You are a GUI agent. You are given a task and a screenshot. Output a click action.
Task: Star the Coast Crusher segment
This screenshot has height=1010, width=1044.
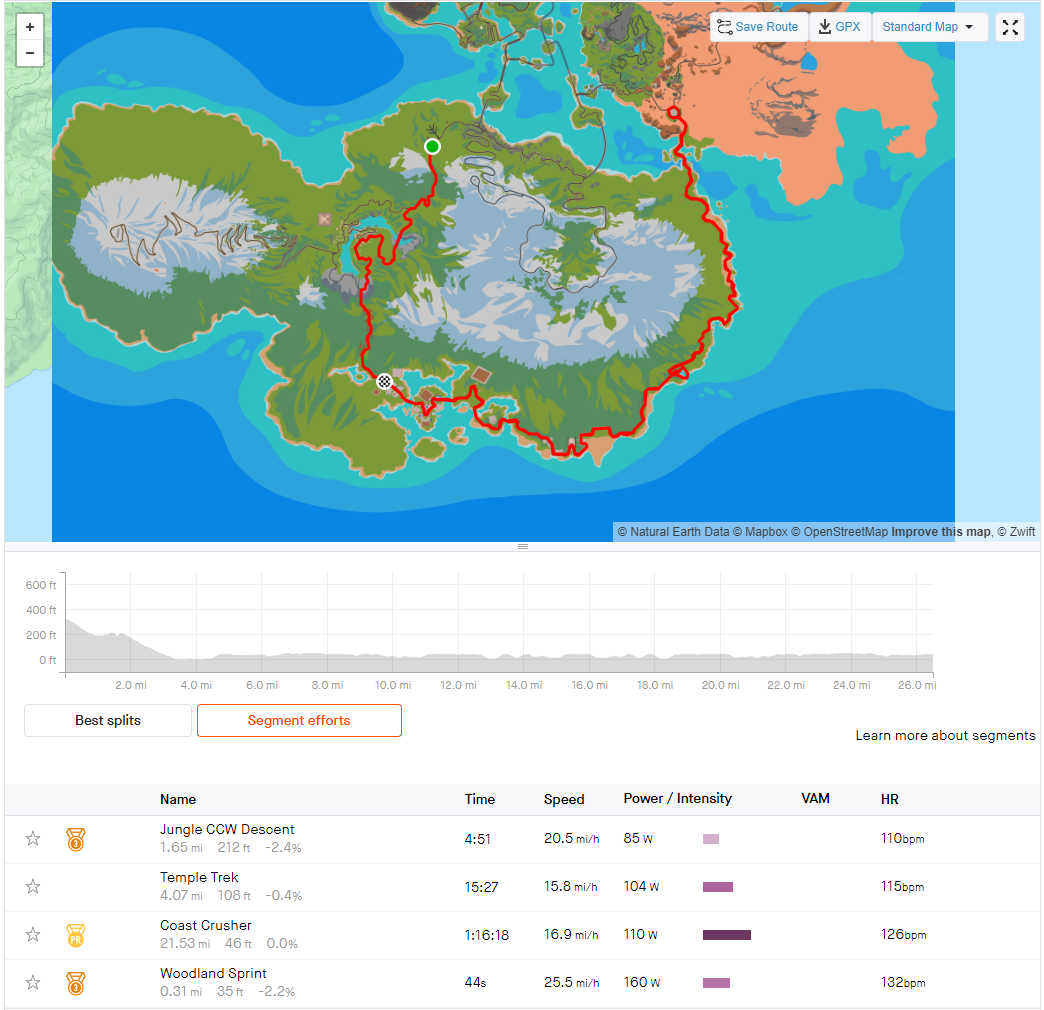coord(33,934)
